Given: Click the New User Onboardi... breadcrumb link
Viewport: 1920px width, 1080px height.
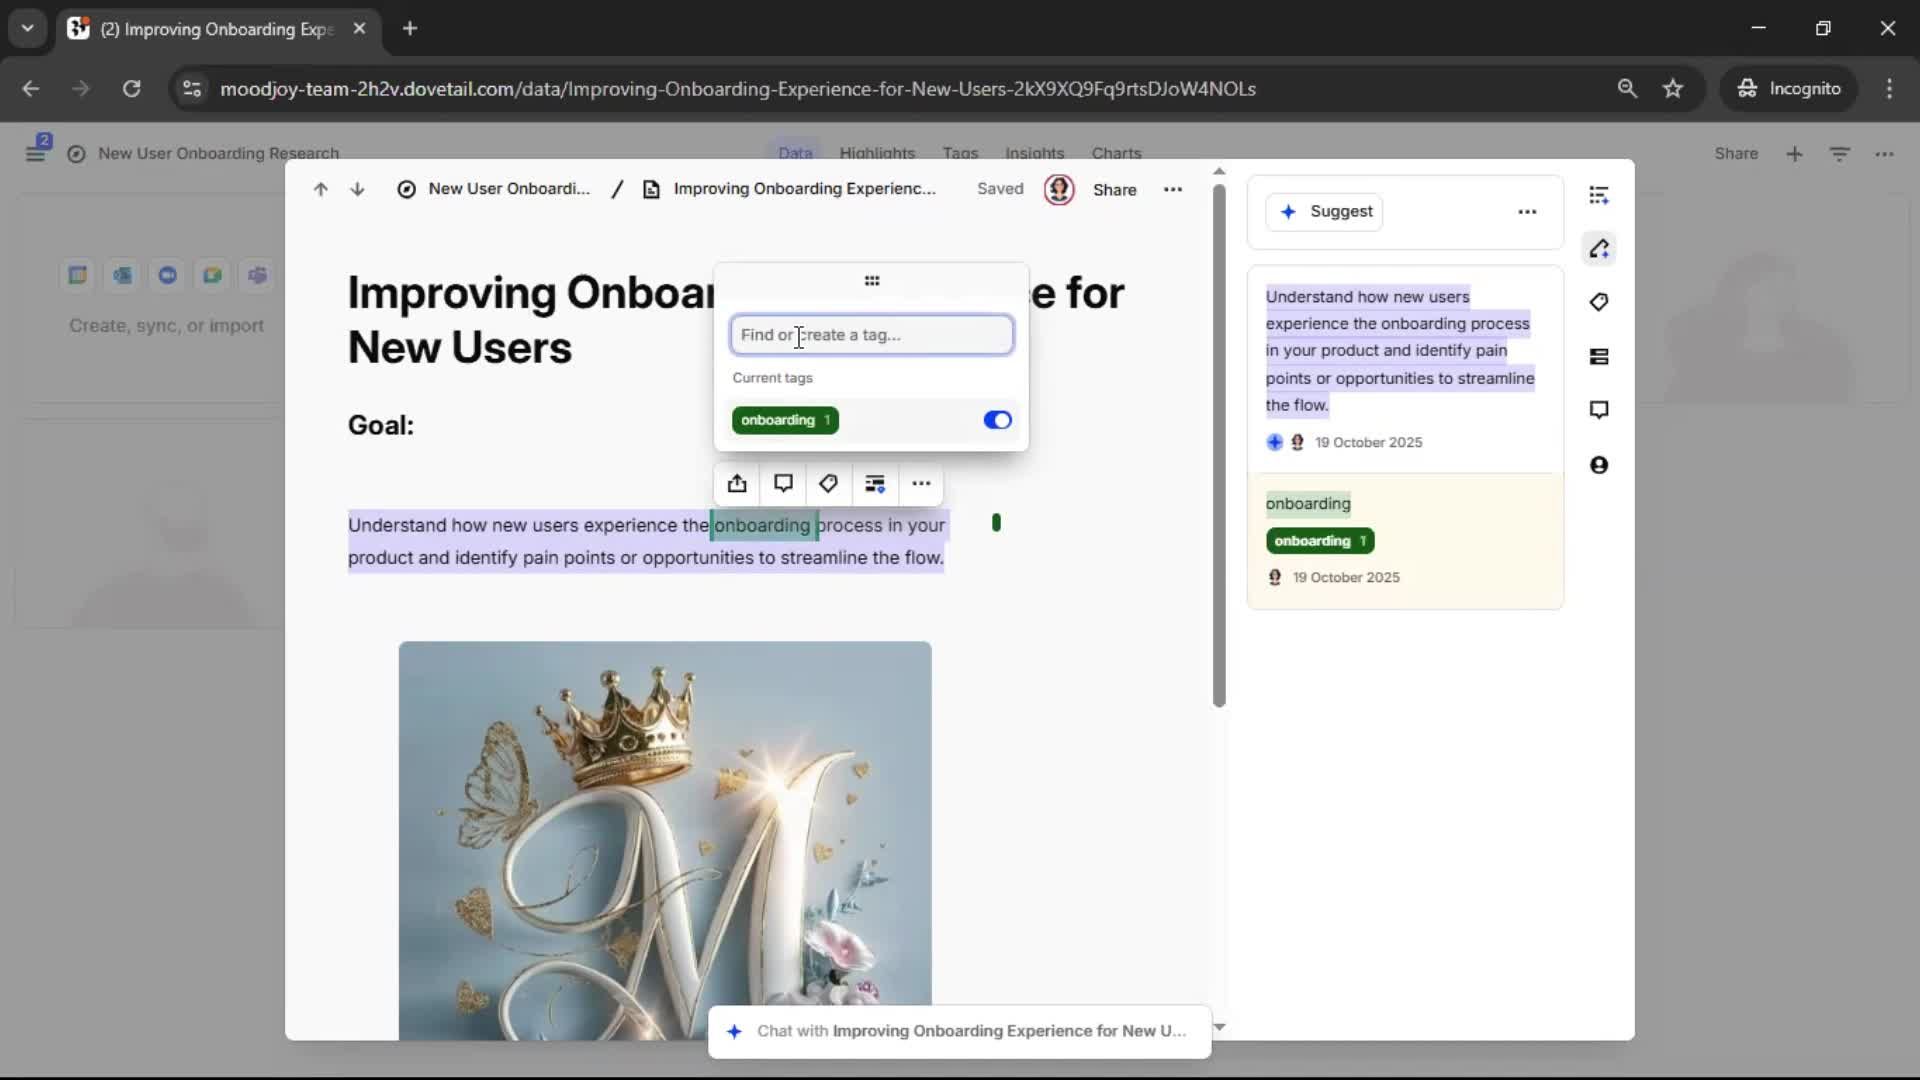Looking at the screenshot, I should click(x=508, y=189).
